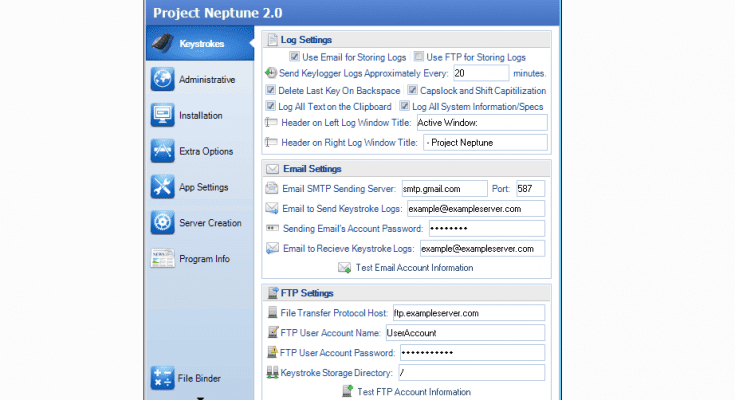Image resolution: width=735 pixels, height=400 pixels.
Task: Disable Log All Text on the Clipboard
Action: coord(271,105)
